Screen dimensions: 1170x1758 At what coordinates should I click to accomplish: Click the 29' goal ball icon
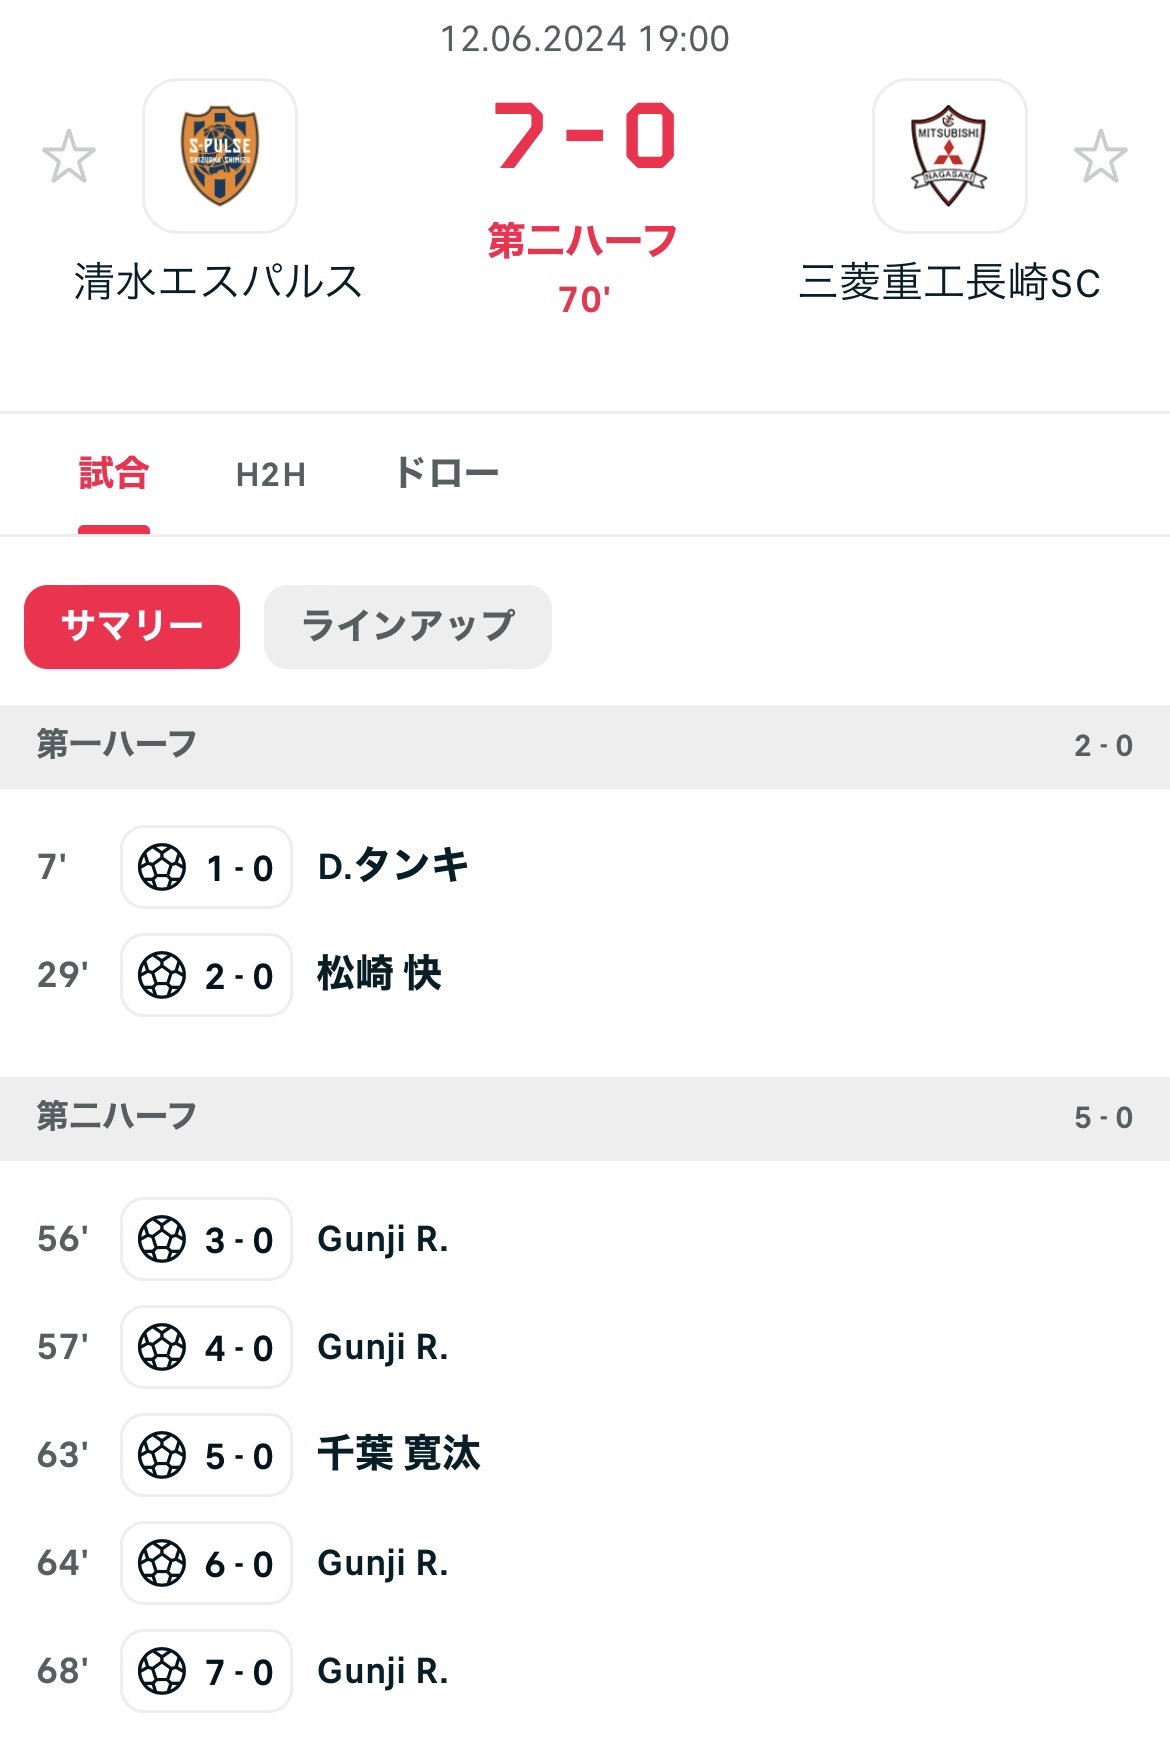[162, 975]
